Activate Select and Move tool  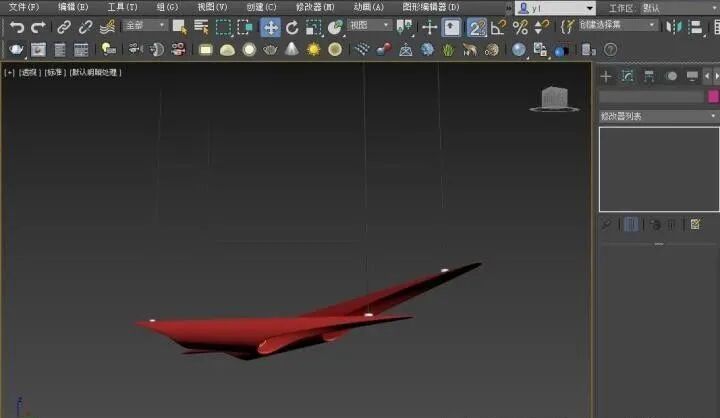(270, 28)
